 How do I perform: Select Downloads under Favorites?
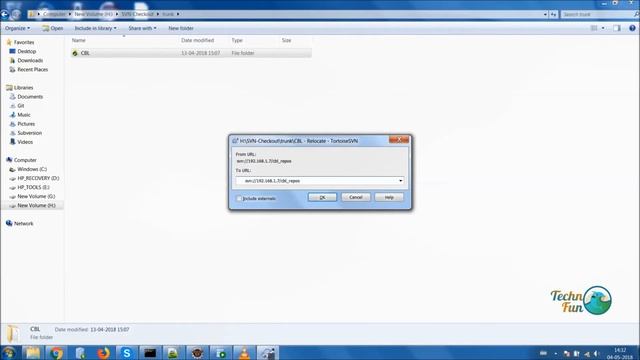pyautogui.click(x=30, y=60)
